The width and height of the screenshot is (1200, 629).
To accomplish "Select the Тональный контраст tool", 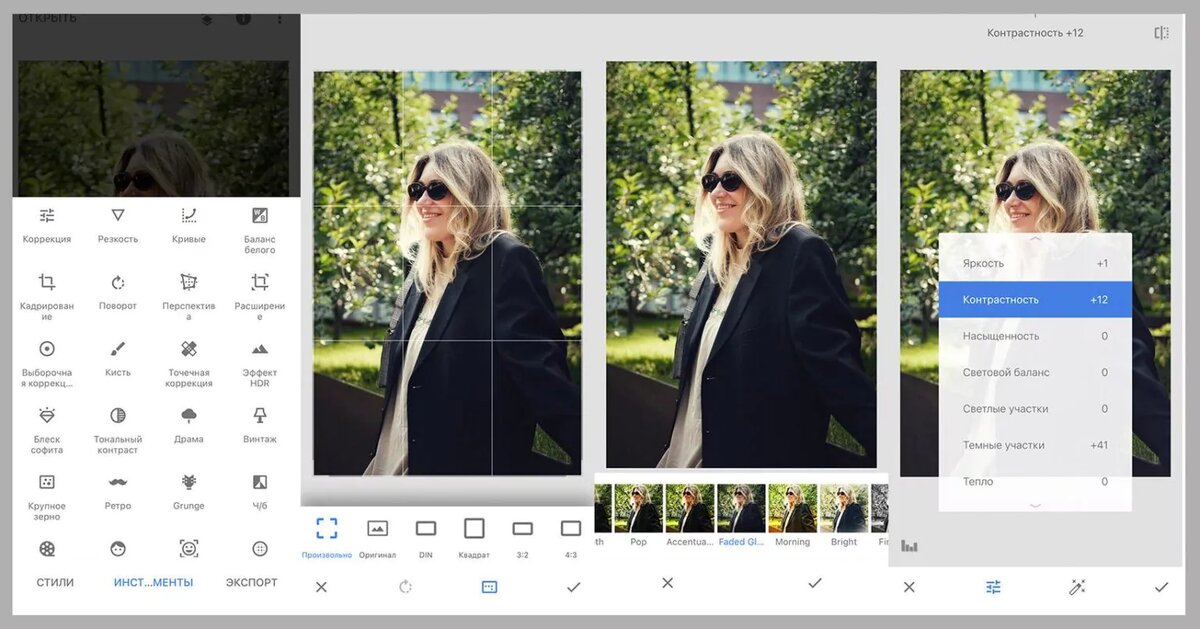I will pos(118,430).
